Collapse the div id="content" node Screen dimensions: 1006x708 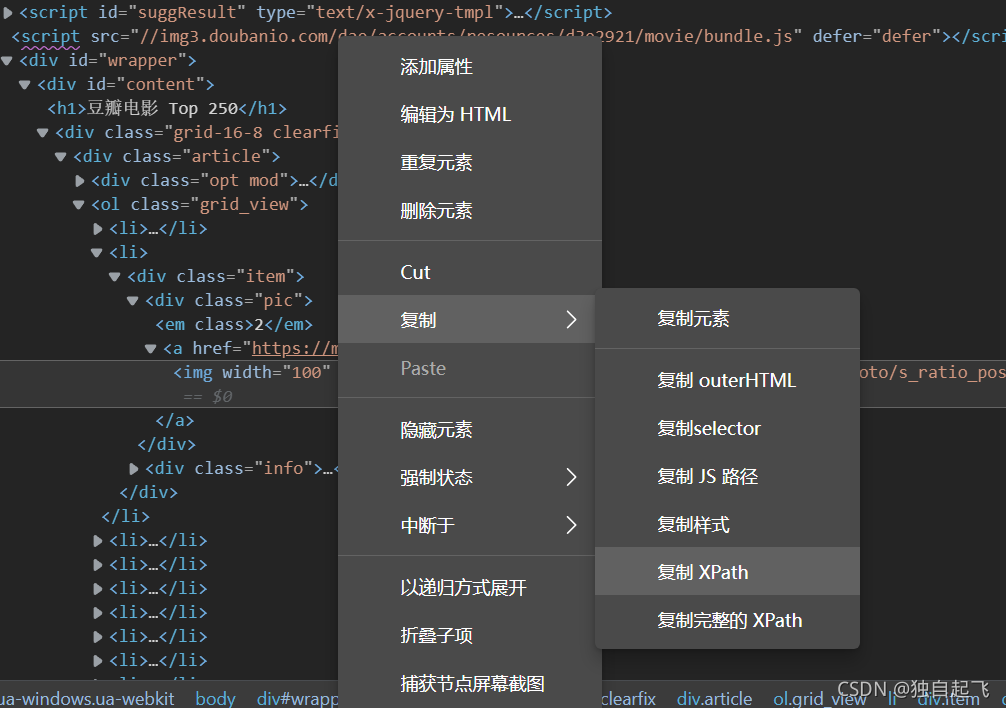(x=25, y=85)
